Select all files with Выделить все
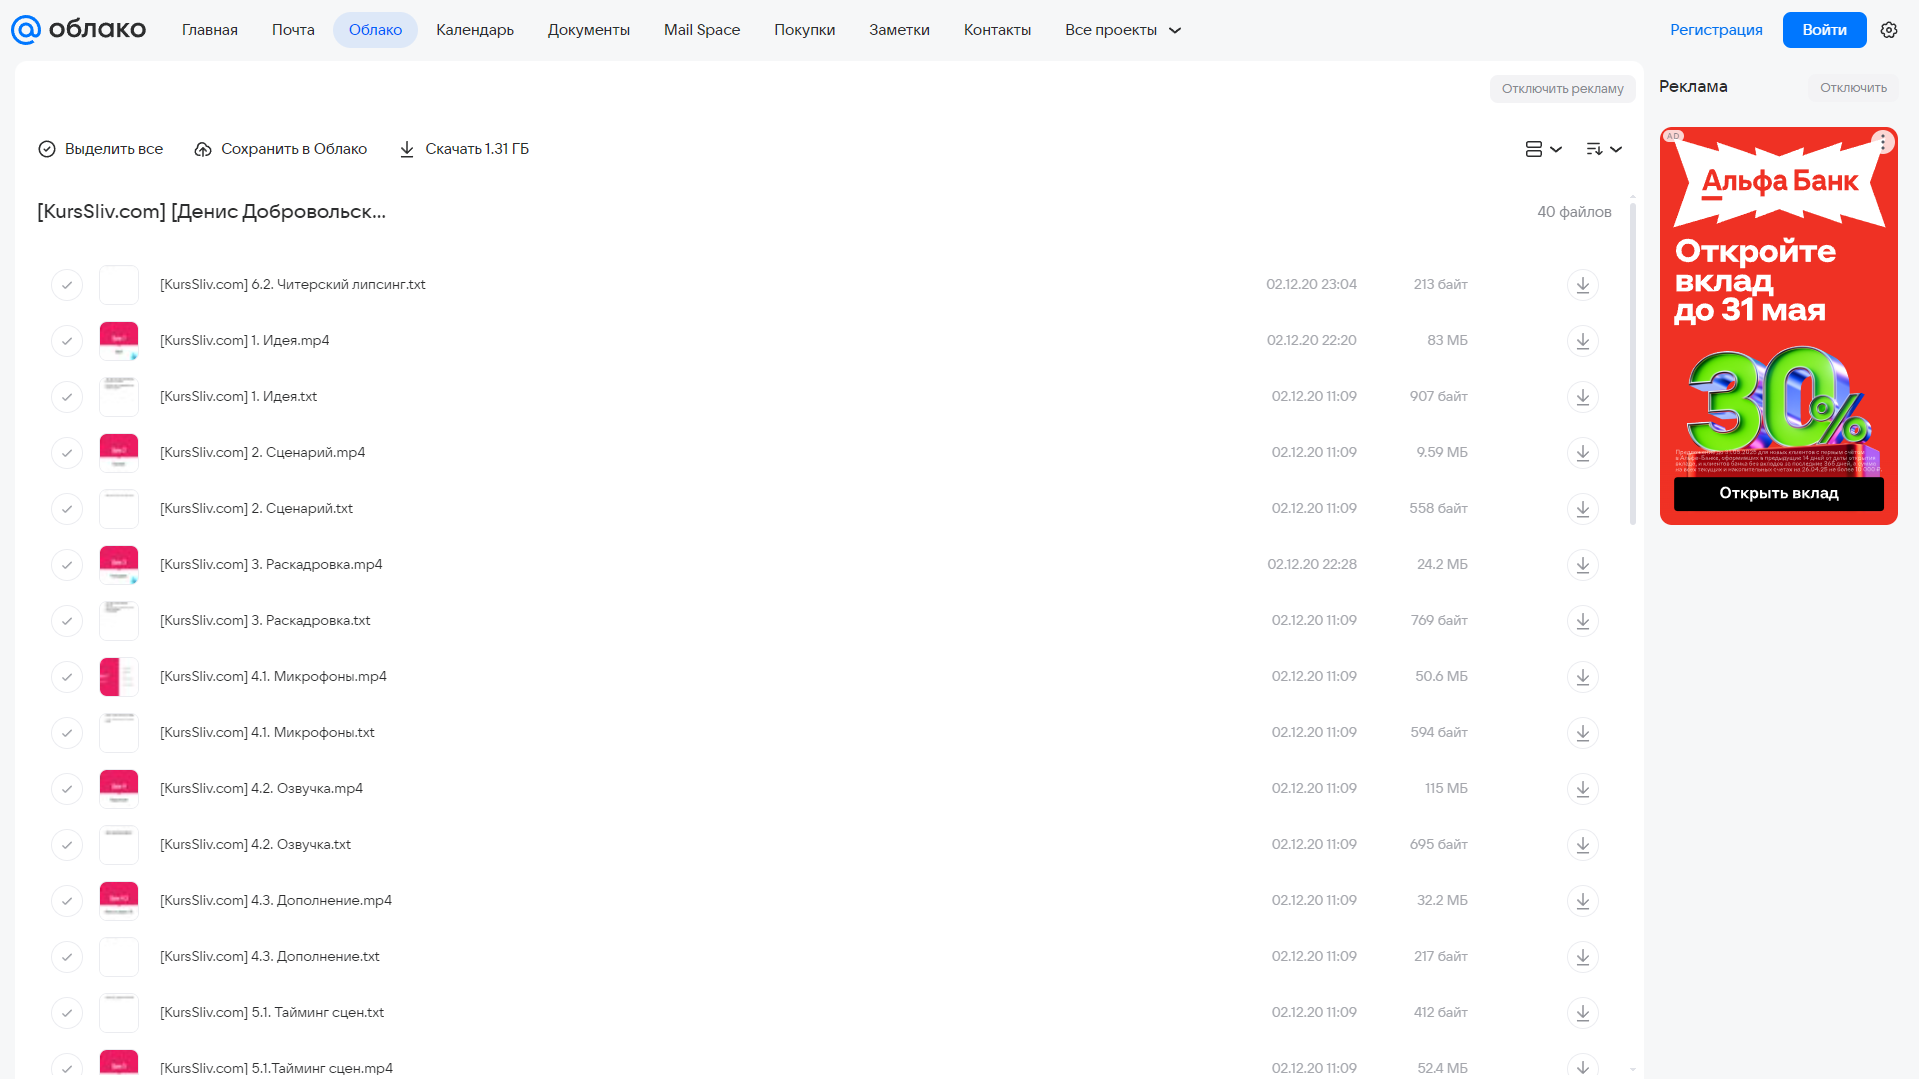This screenshot has width=1919, height=1079. pos(100,149)
